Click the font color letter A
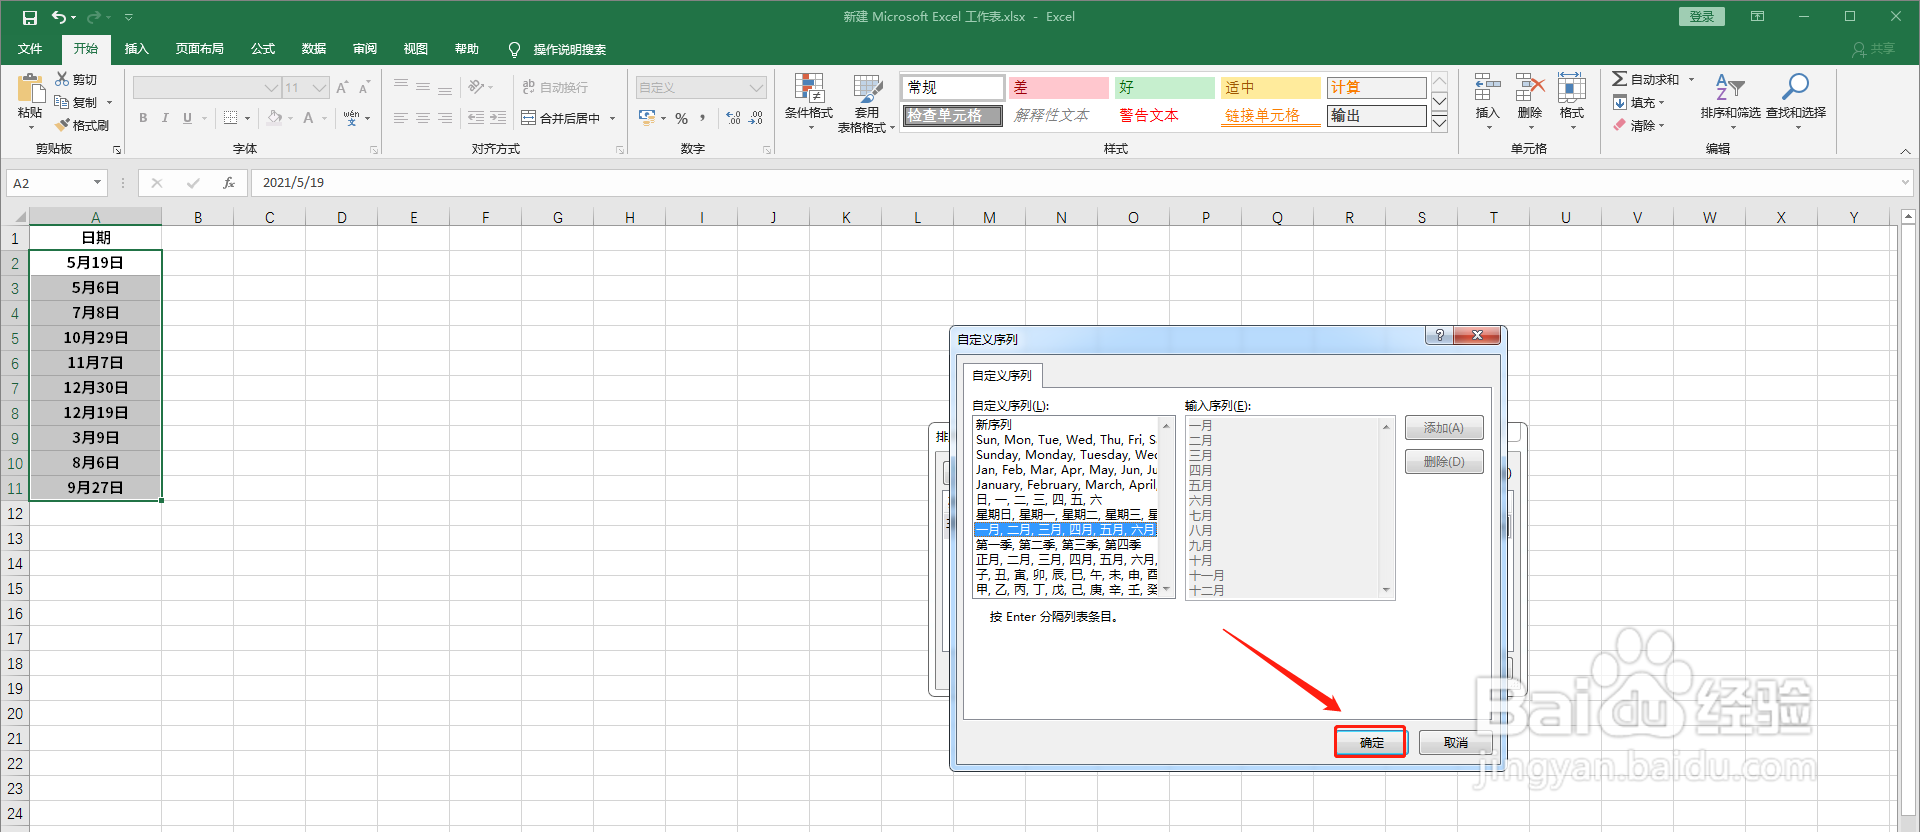The height and width of the screenshot is (832, 1920). [308, 118]
